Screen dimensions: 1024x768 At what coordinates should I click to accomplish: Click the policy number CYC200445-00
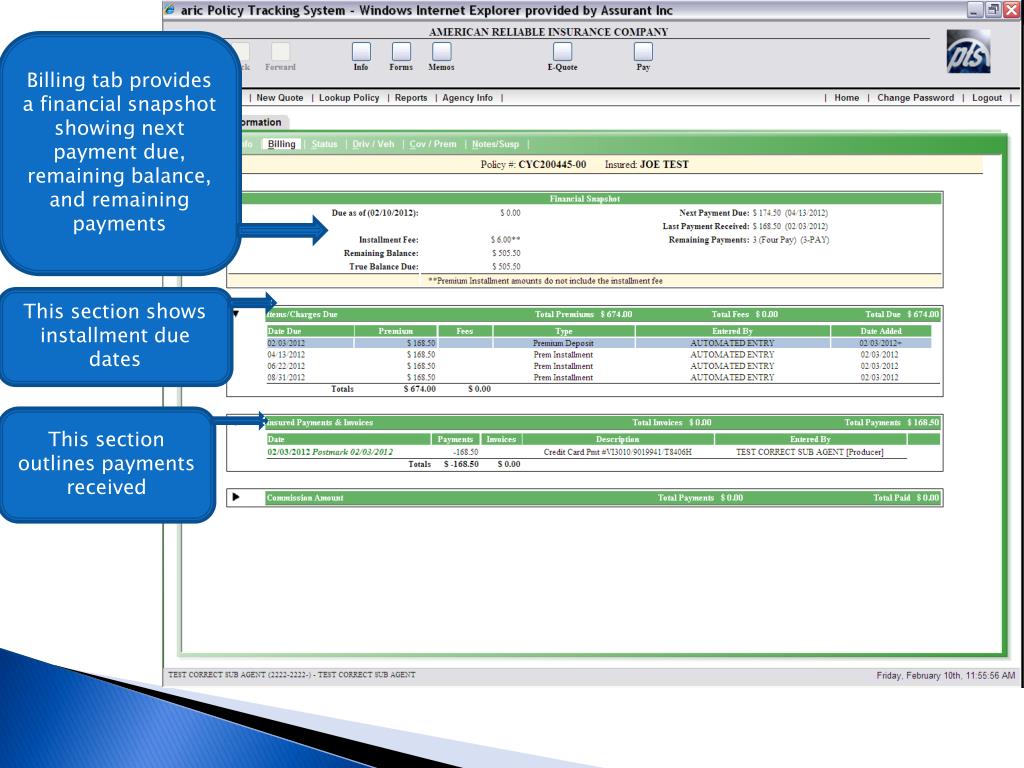point(552,165)
